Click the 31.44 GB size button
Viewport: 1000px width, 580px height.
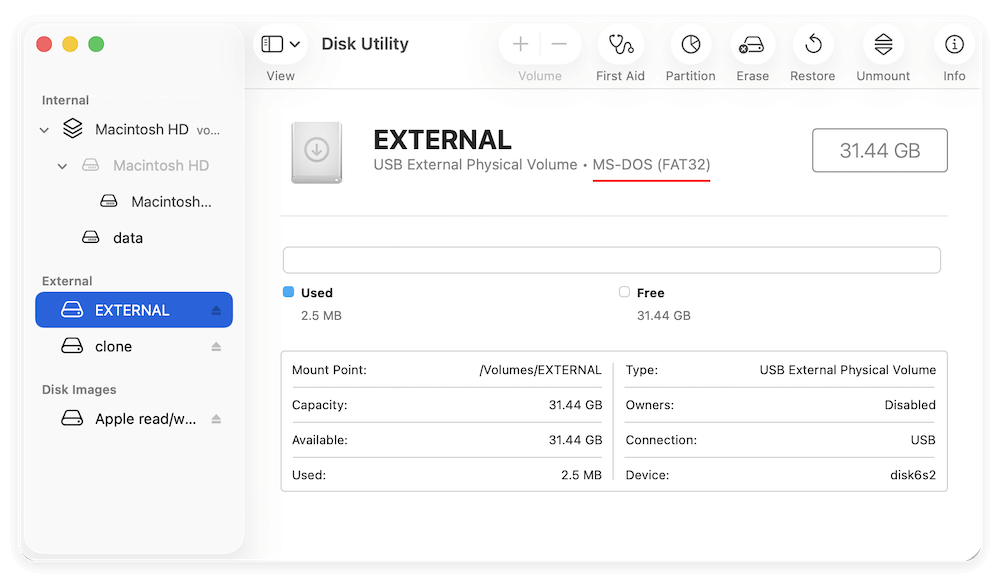(x=879, y=150)
